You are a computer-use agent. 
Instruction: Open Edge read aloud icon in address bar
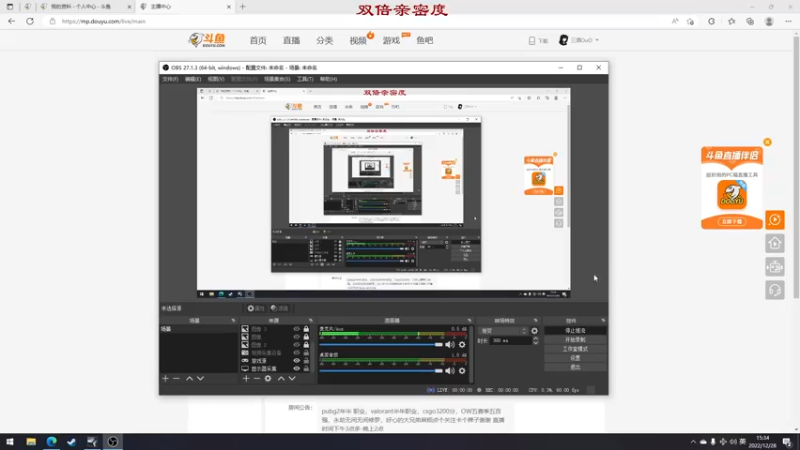pyautogui.click(x=675, y=21)
